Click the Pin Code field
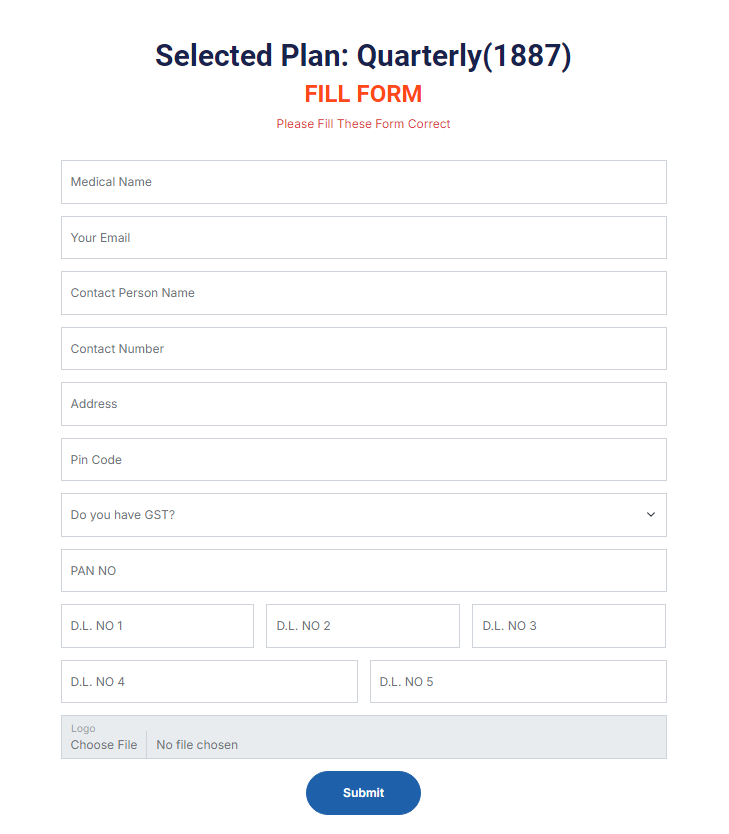The width and height of the screenshot is (729, 834). [363, 460]
